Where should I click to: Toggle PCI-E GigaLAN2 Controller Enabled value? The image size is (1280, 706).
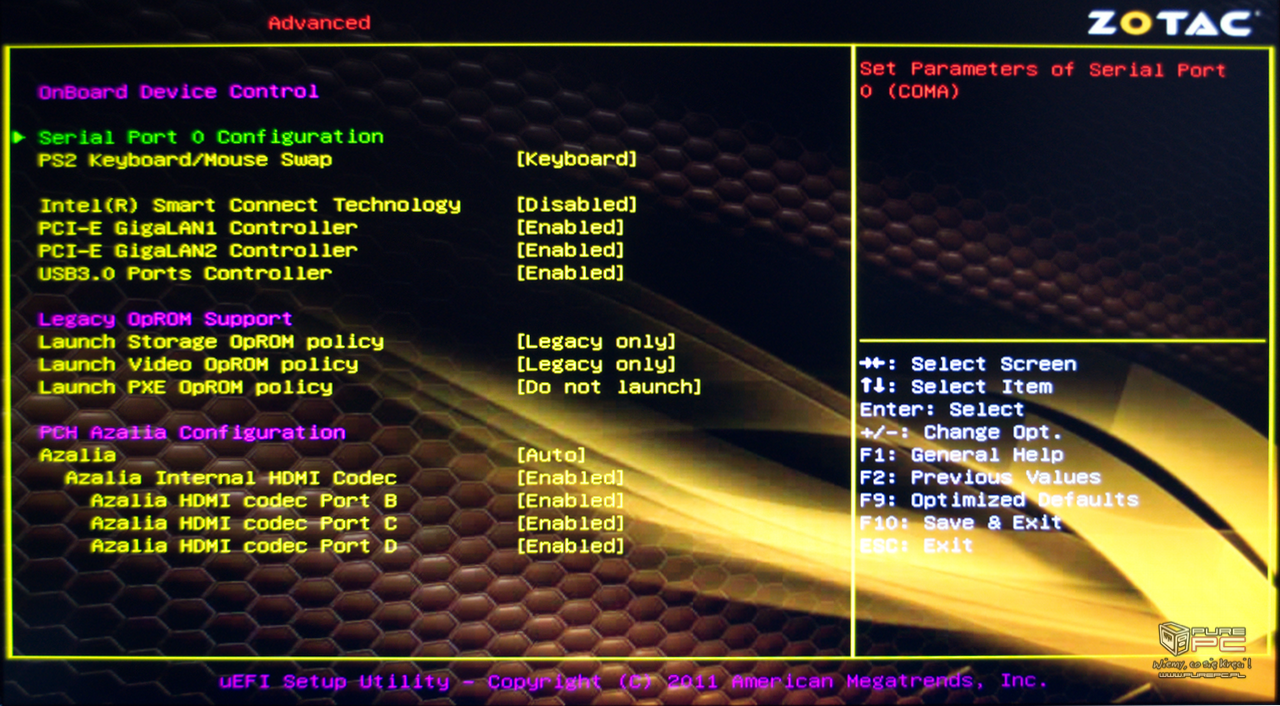570,251
